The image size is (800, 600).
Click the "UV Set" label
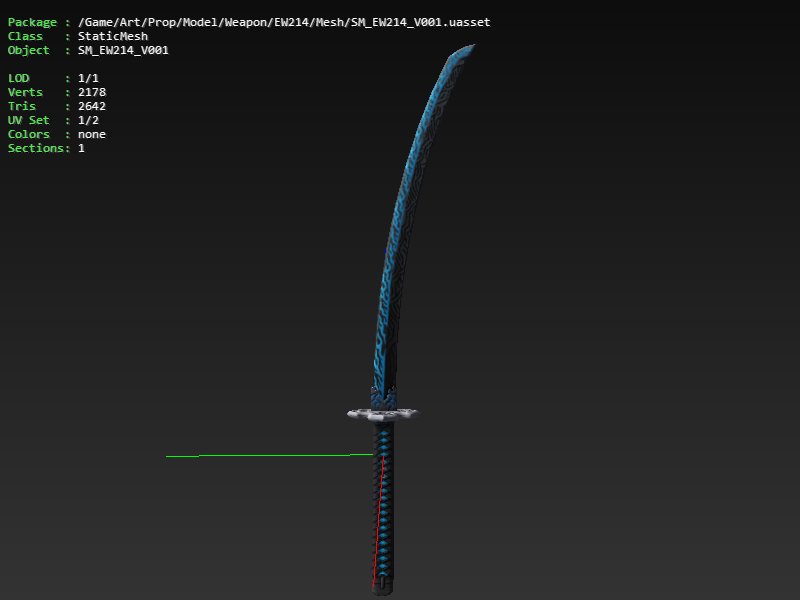[x=29, y=120]
